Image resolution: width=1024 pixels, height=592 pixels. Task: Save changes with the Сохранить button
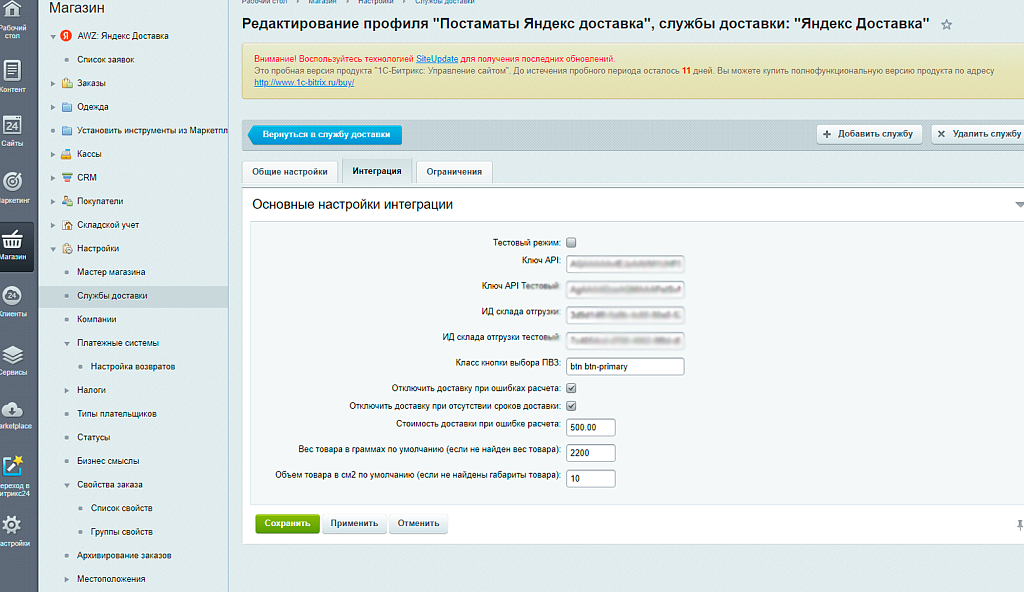click(287, 523)
